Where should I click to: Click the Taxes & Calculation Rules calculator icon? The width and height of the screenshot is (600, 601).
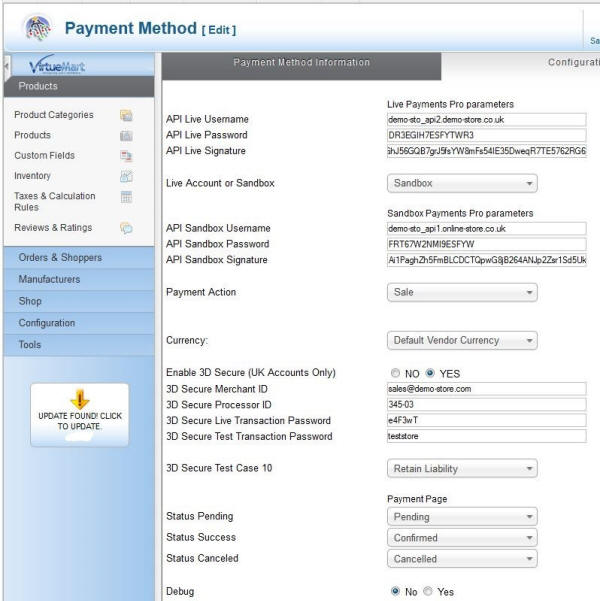click(x=126, y=197)
